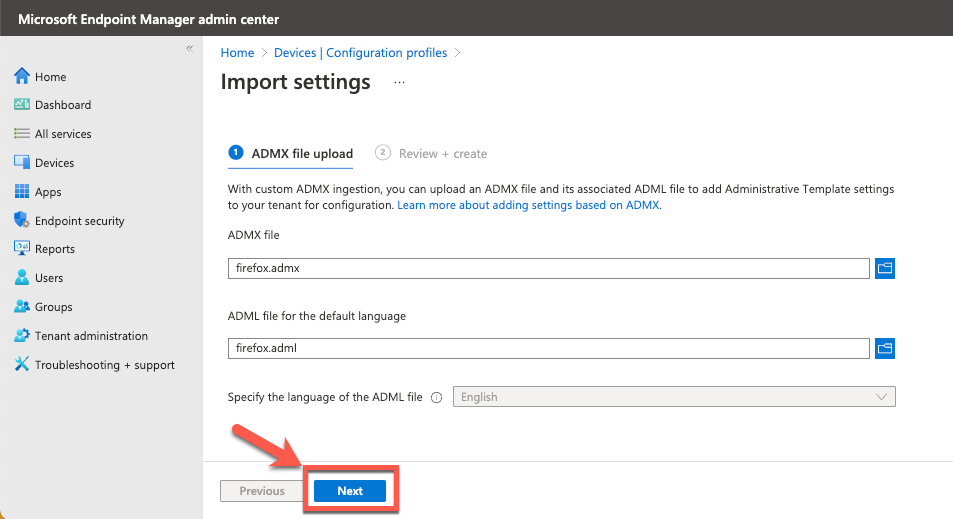Open Learn more about adding settings link
Viewport: 953px width, 519px height.
(529, 205)
